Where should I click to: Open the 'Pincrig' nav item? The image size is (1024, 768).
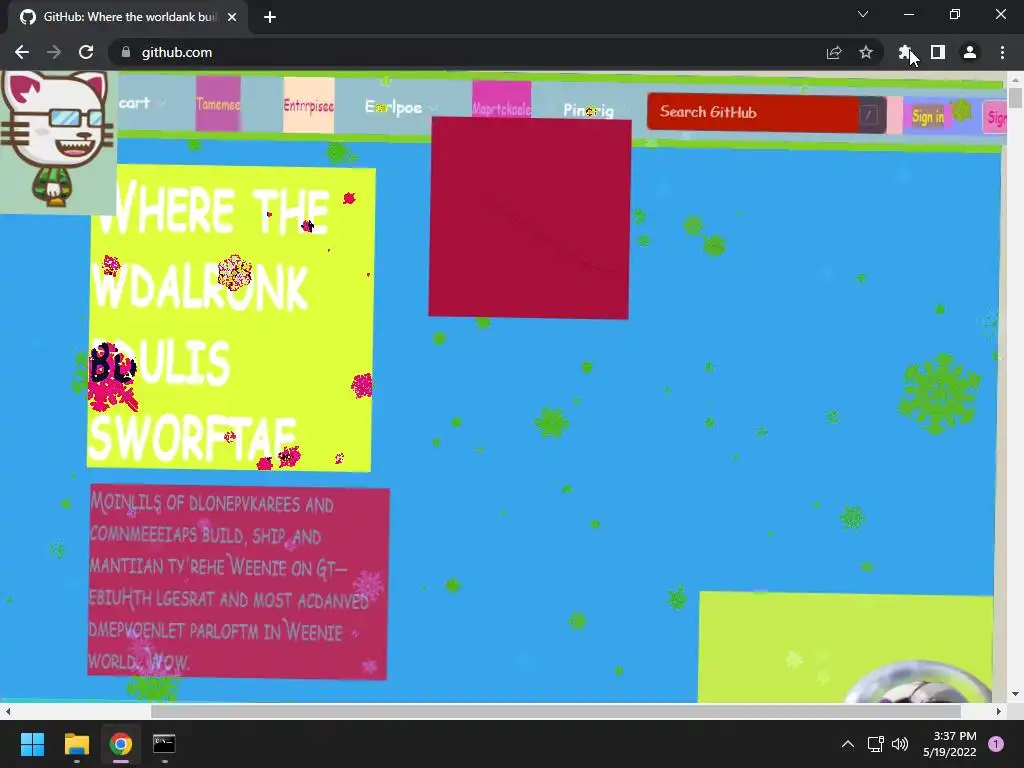click(588, 110)
